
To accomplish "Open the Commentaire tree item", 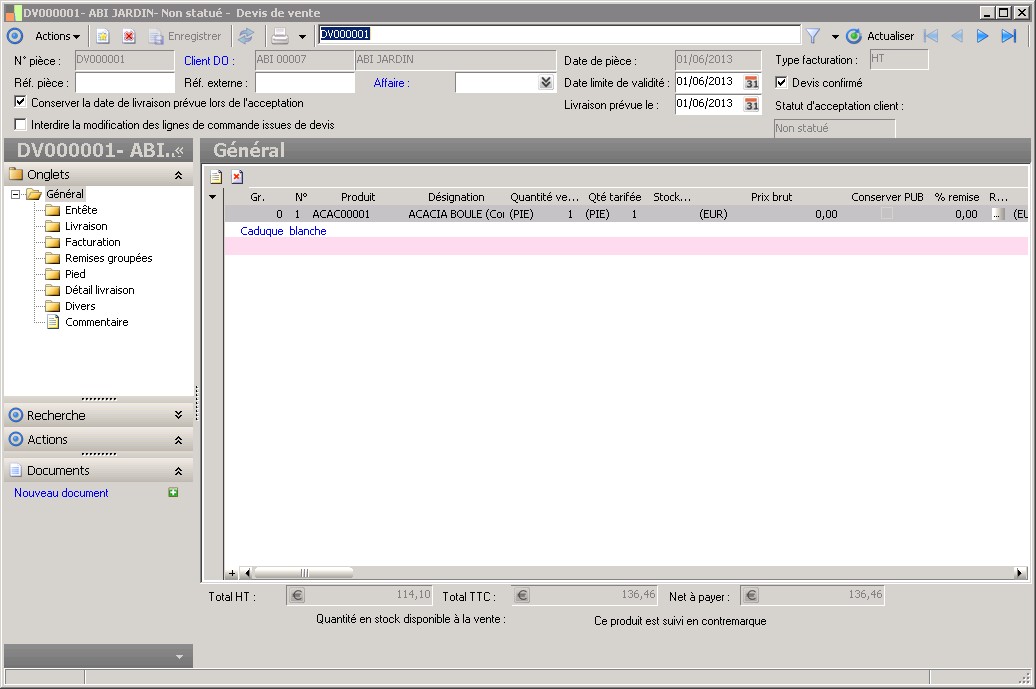I will 96,322.
